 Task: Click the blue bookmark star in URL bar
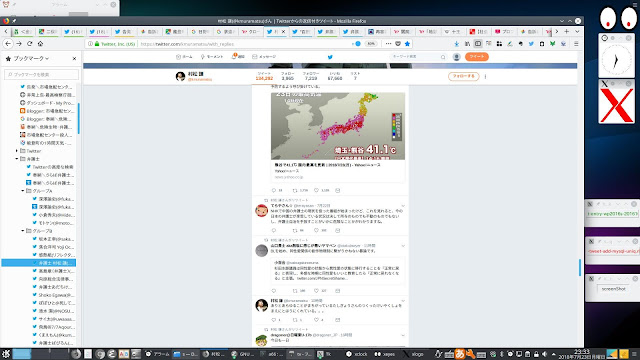(x=407, y=44)
